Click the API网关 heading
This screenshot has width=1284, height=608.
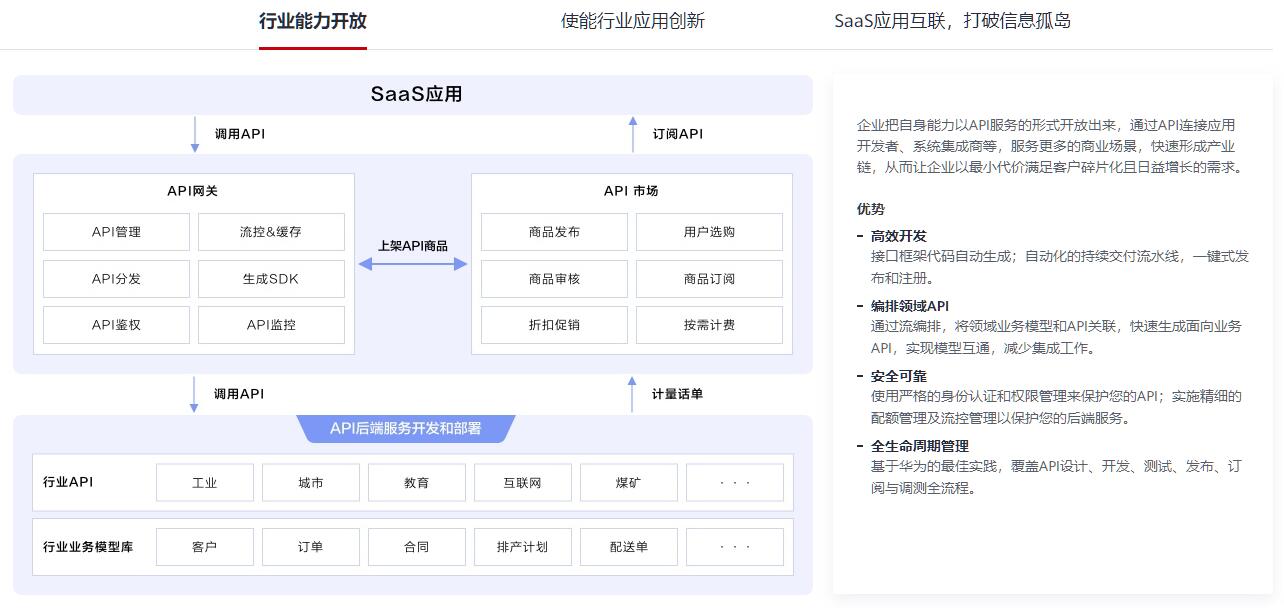coord(193,191)
